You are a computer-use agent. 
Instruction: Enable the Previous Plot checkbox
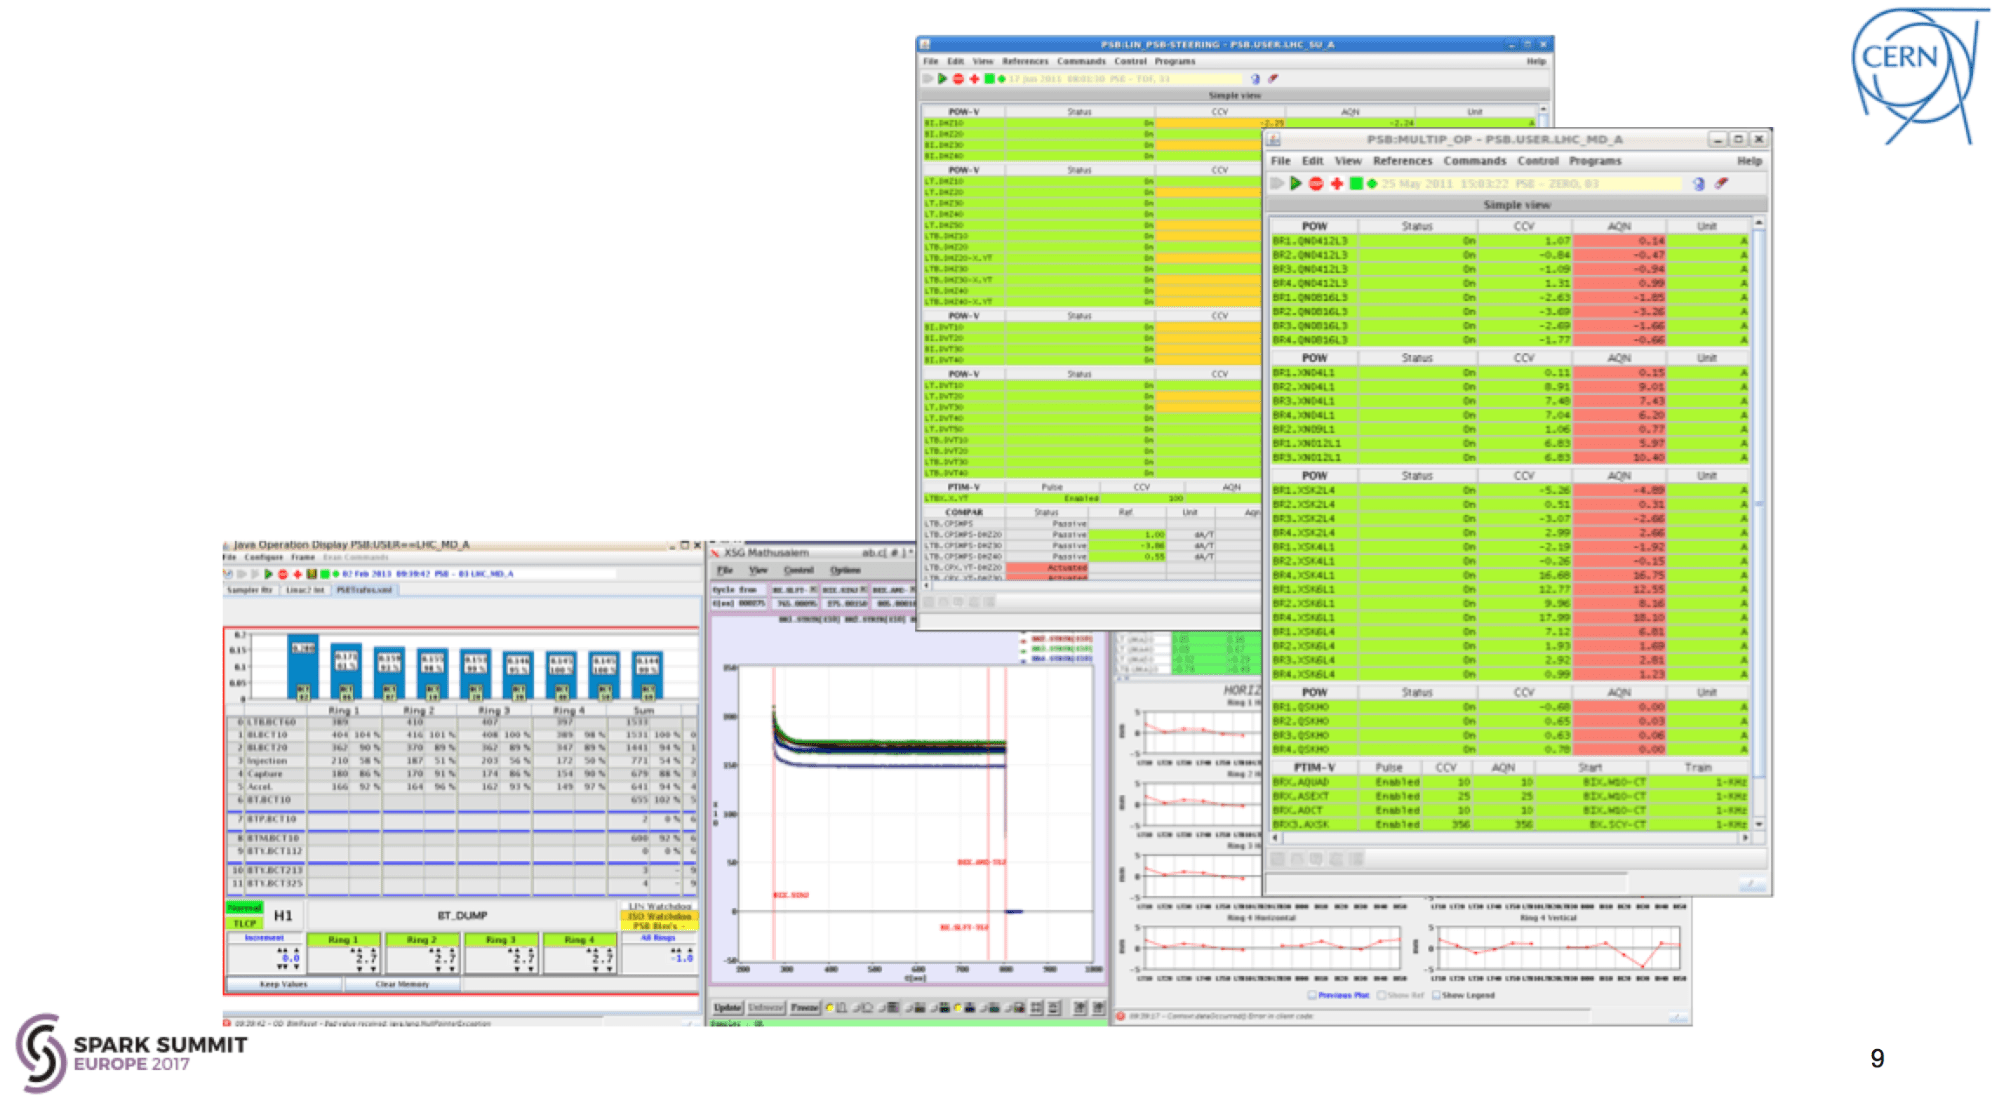click(x=1312, y=995)
